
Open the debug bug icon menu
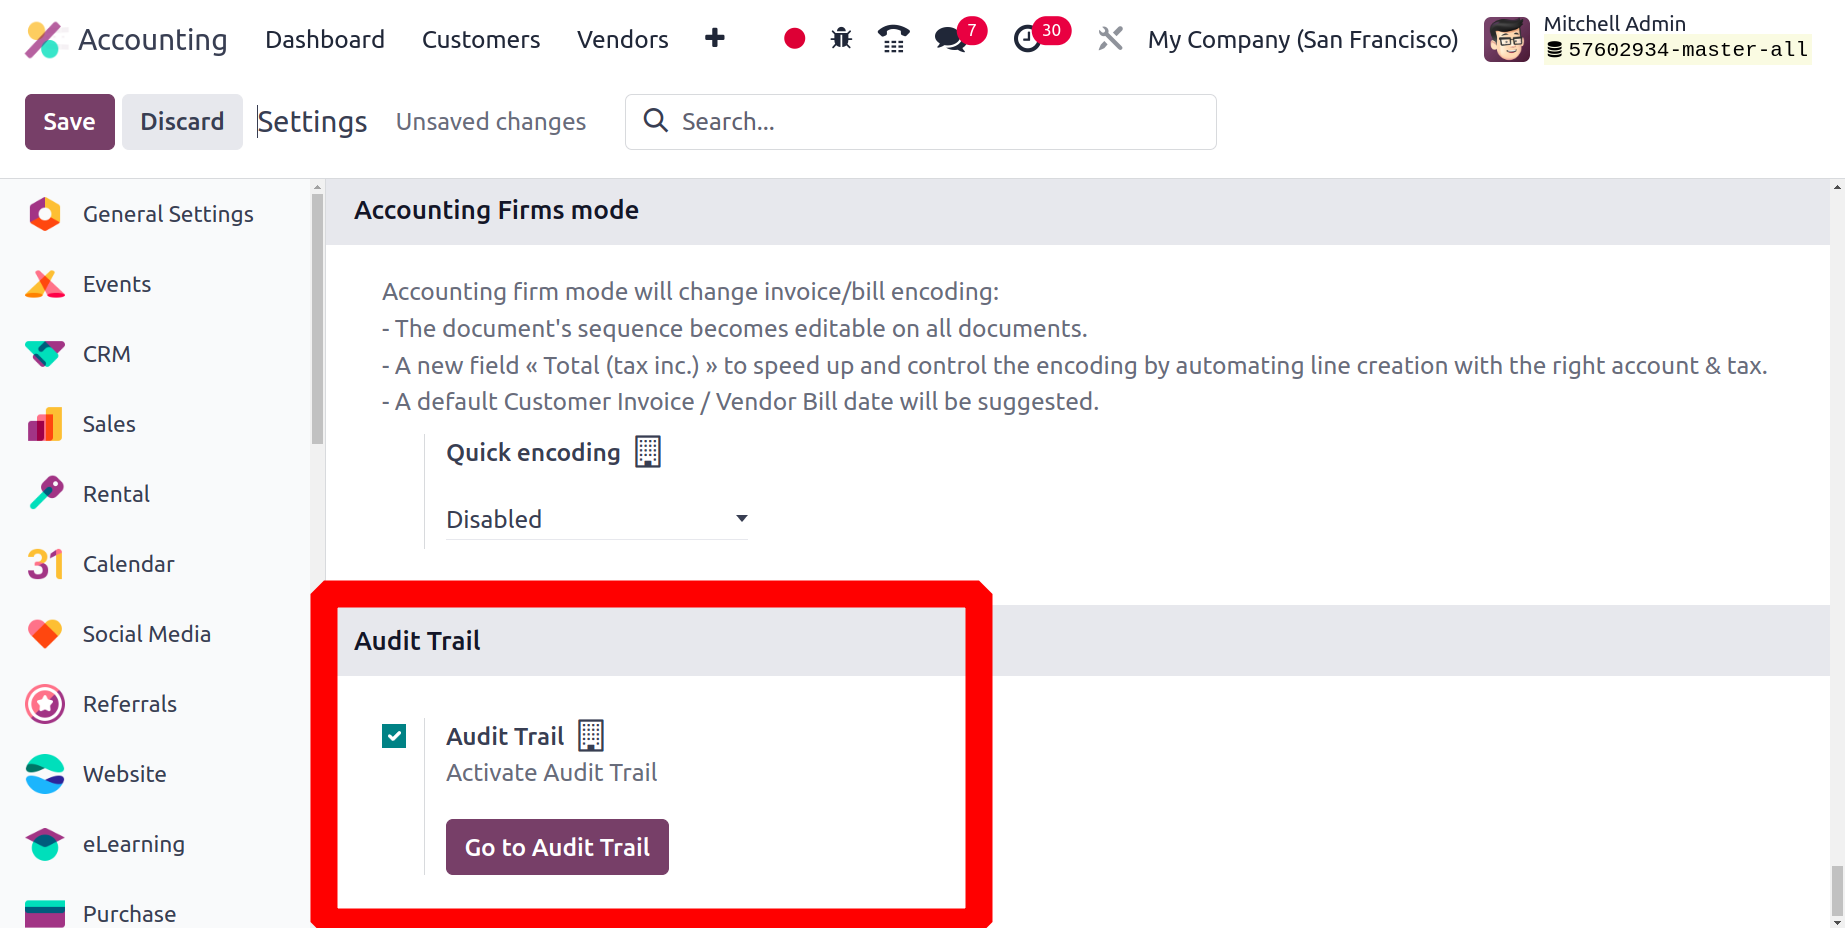click(841, 39)
